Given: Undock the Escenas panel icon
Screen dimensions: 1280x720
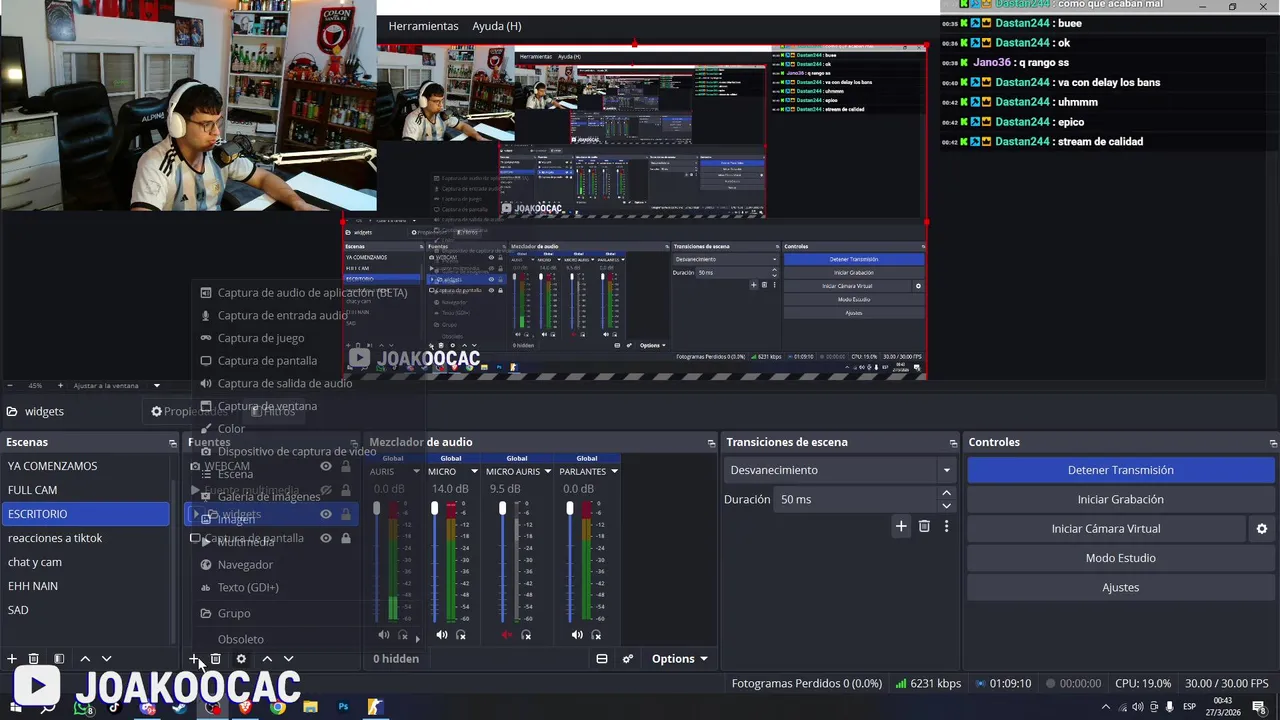Looking at the screenshot, I should (x=173, y=442).
